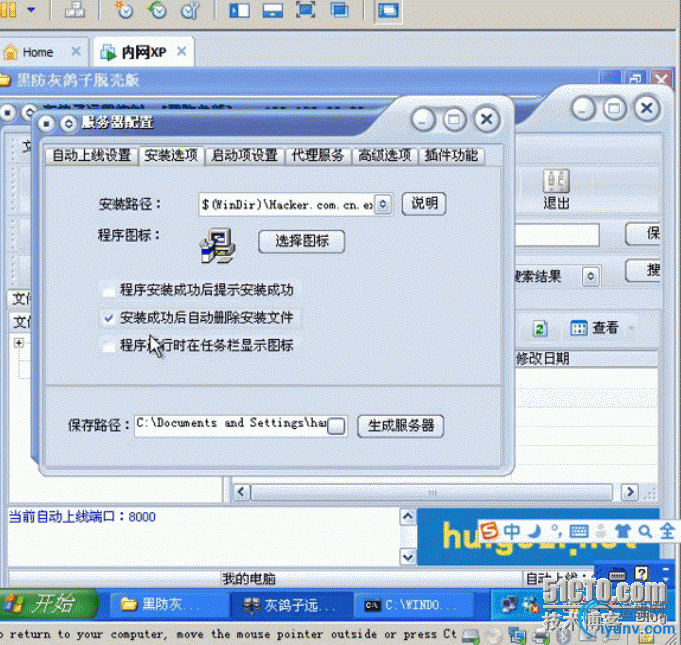The width and height of the screenshot is (681, 645).
Task: Click the 搜 button in main window
Action: [644, 270]
